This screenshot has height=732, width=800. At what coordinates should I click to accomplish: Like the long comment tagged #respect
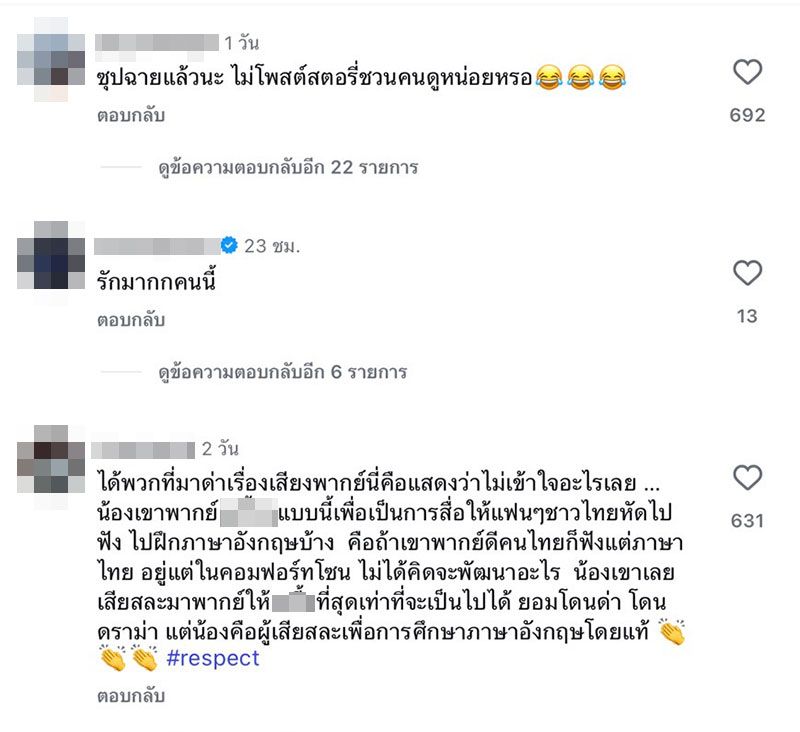click(x=747, y=478)
